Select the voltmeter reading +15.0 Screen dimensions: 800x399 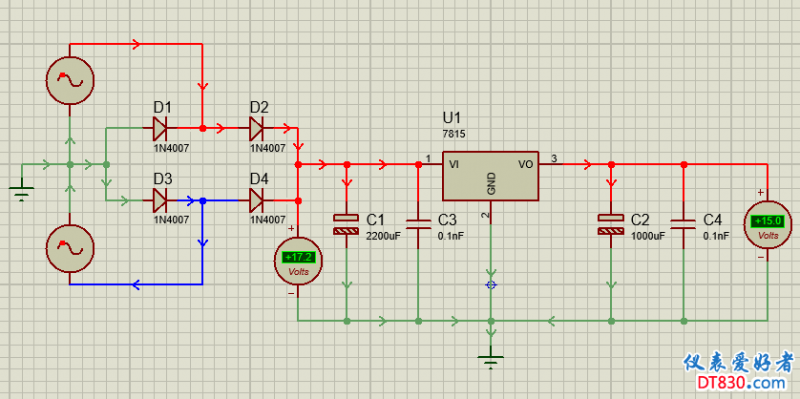coord(767,225)
